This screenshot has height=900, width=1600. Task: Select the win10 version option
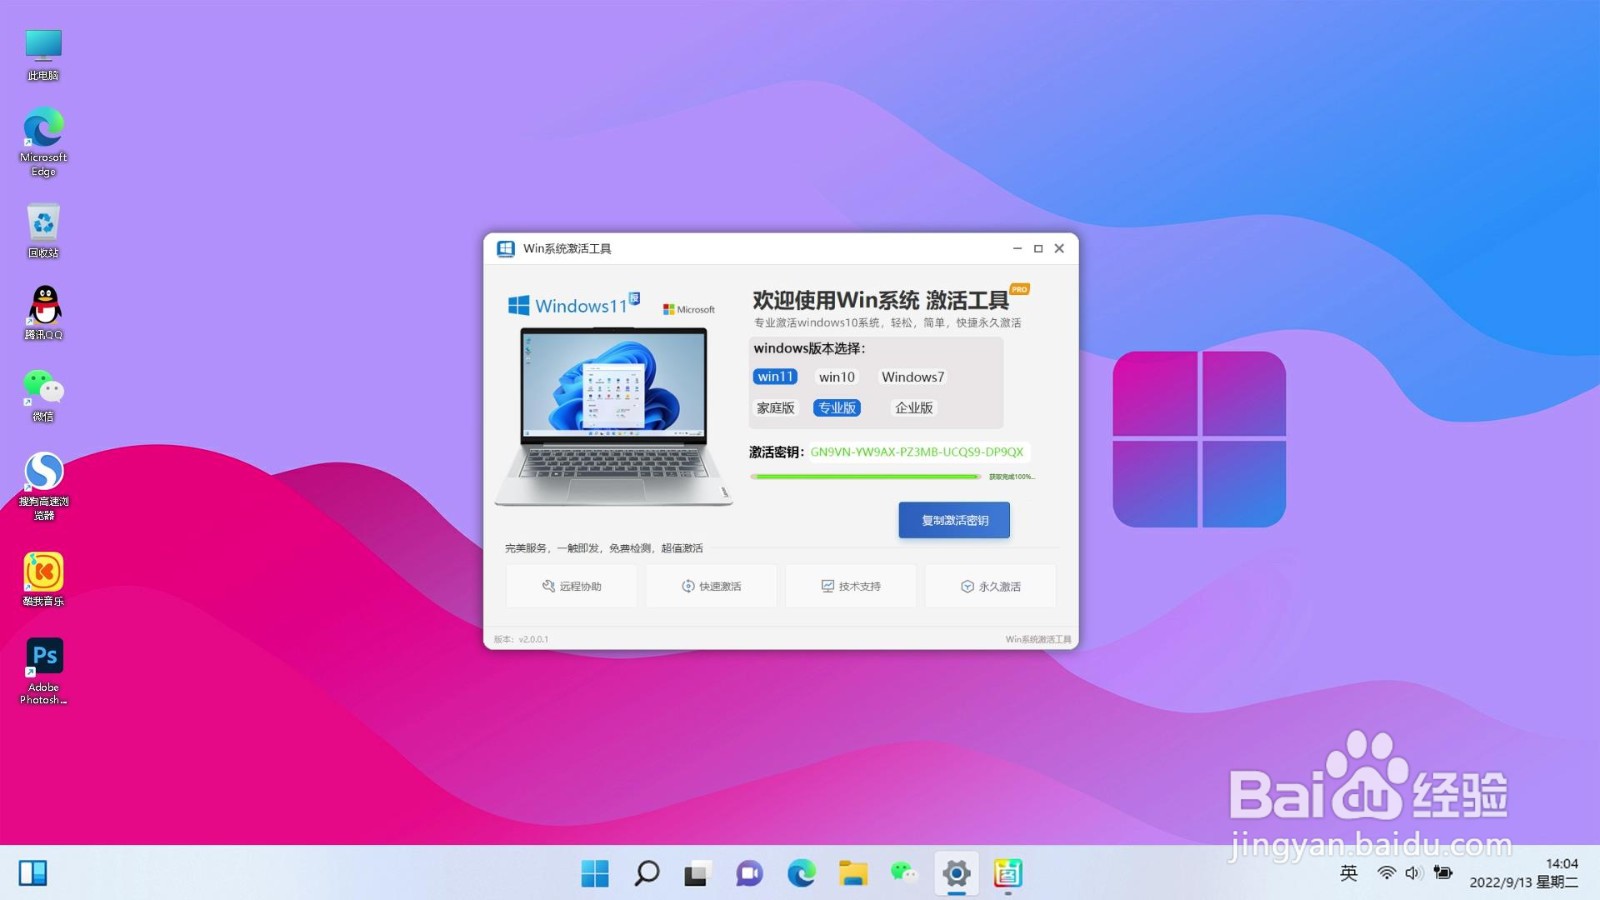(837, 377)
